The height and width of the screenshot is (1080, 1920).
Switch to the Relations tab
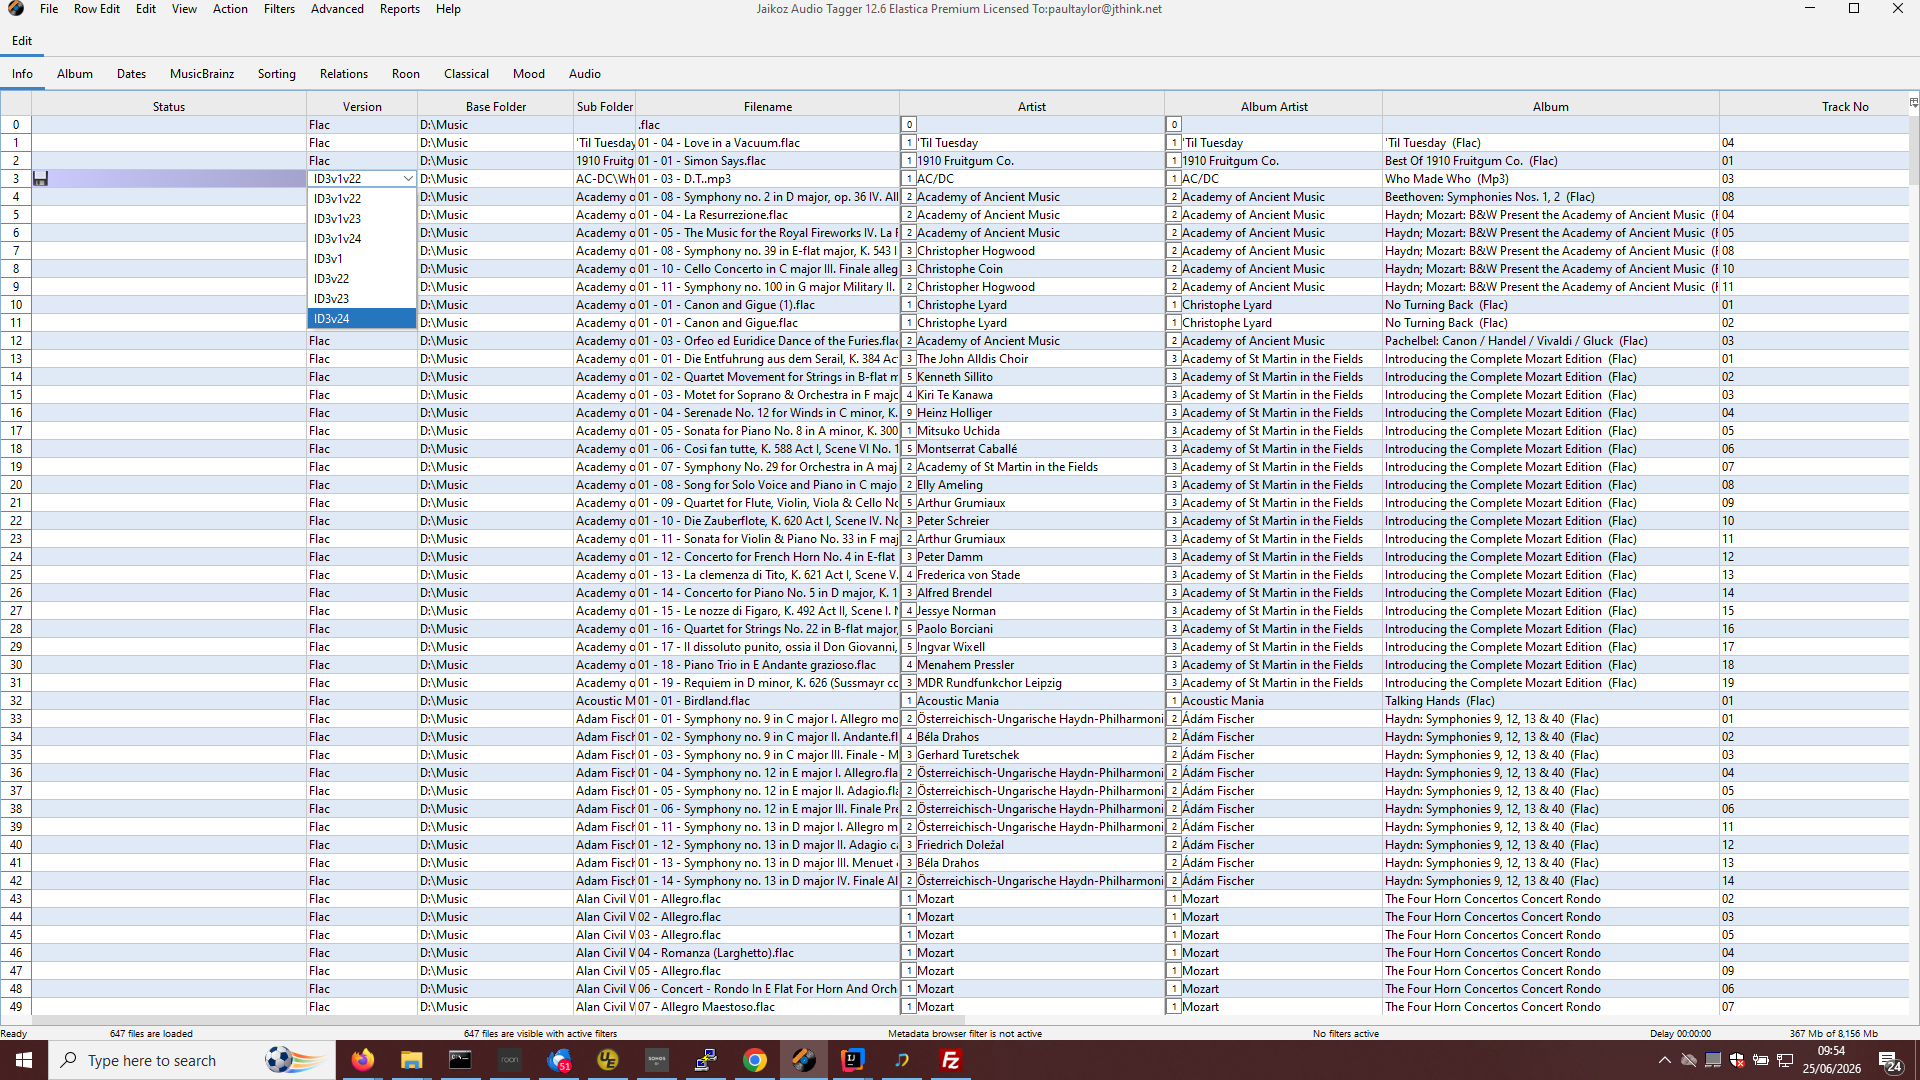tap(344, 74)
